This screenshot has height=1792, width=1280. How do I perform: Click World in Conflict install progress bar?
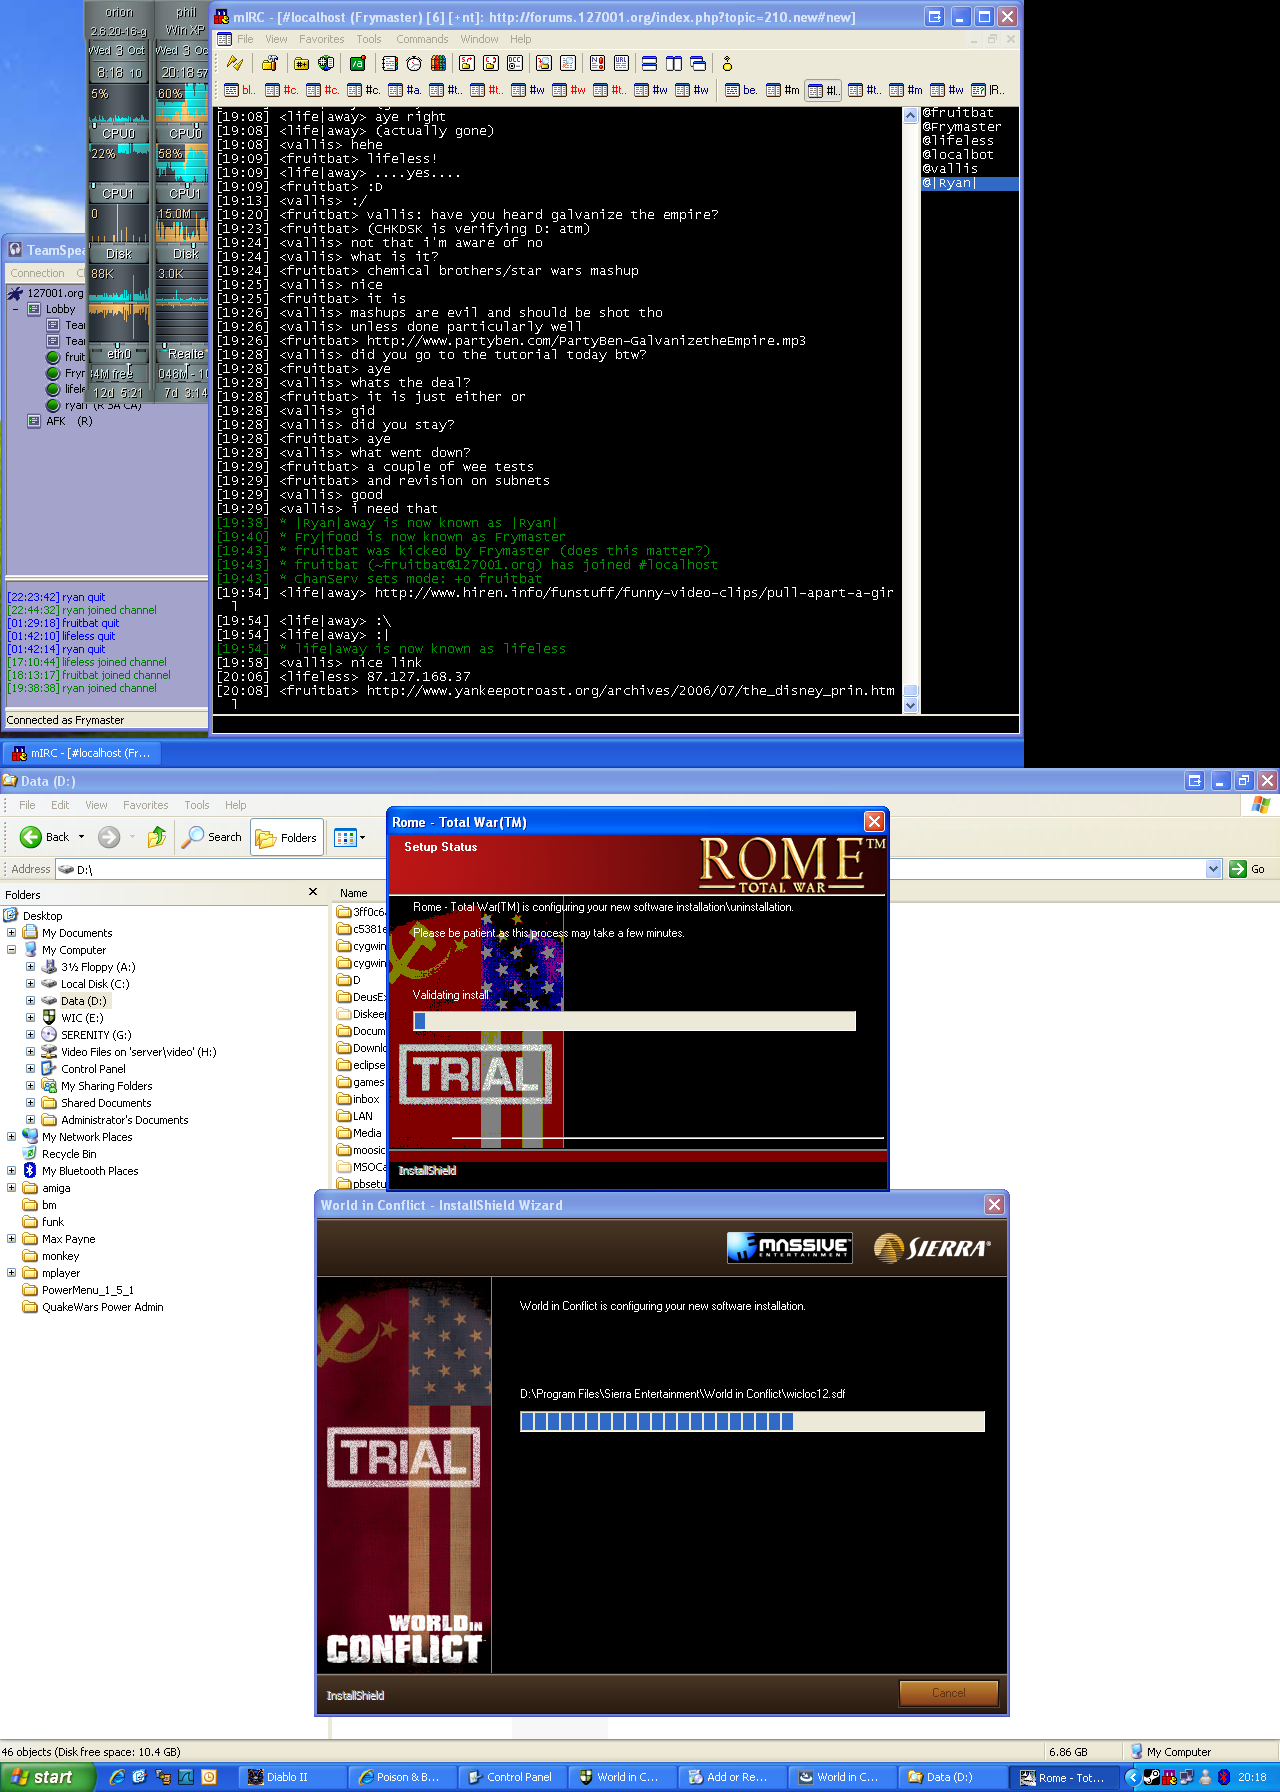[752, 1421]
